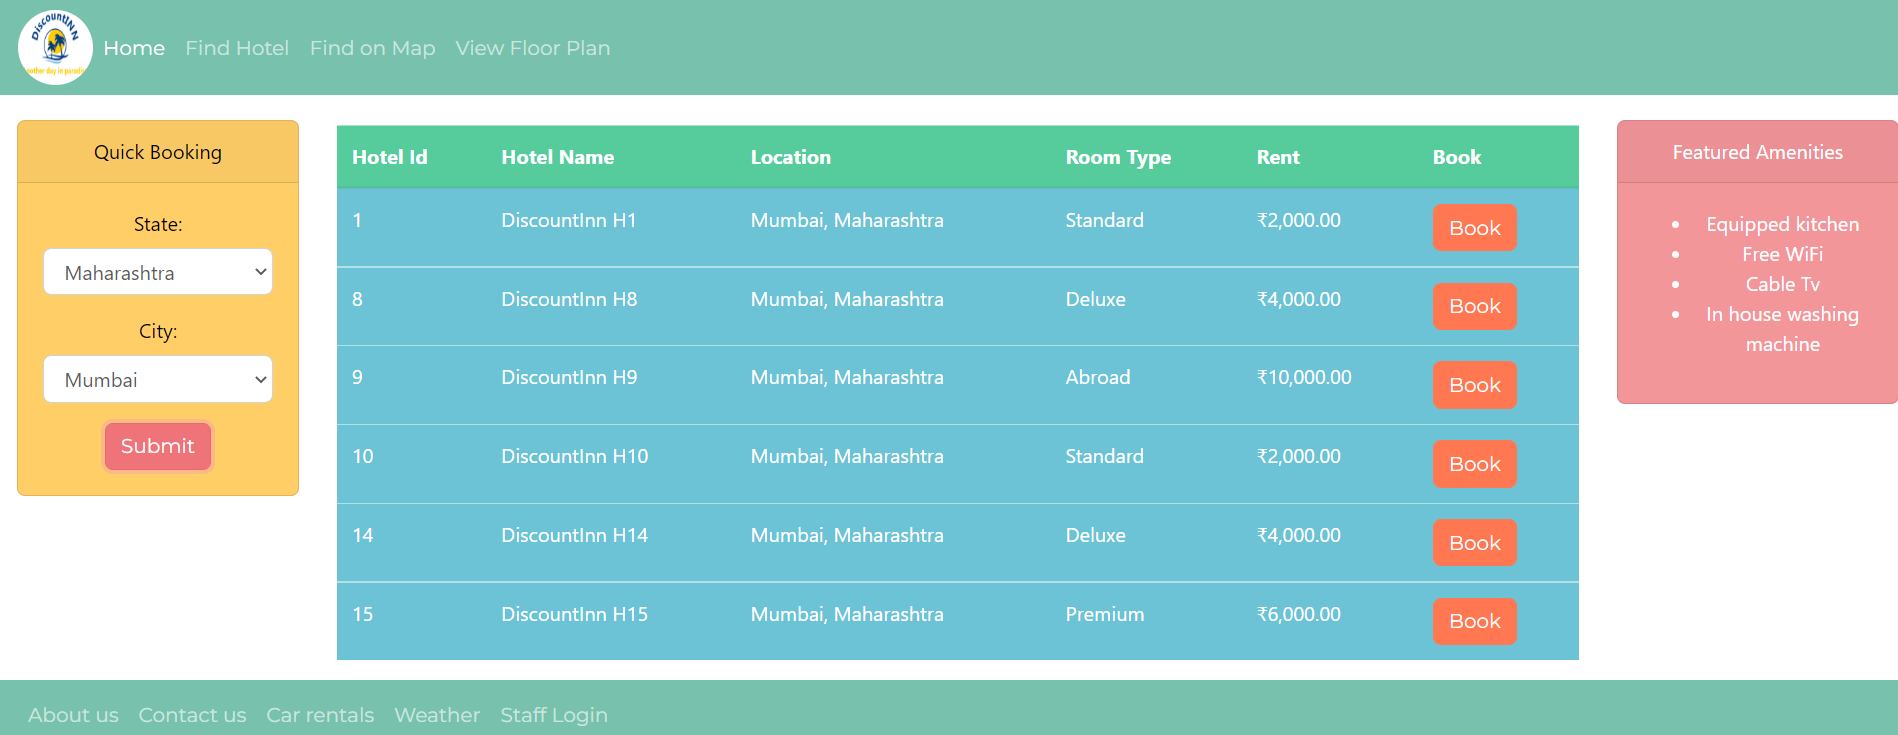Go to Find Hotel page
Image resolution: width=1898 pixels, height=735 pixels.
[237, 48]
